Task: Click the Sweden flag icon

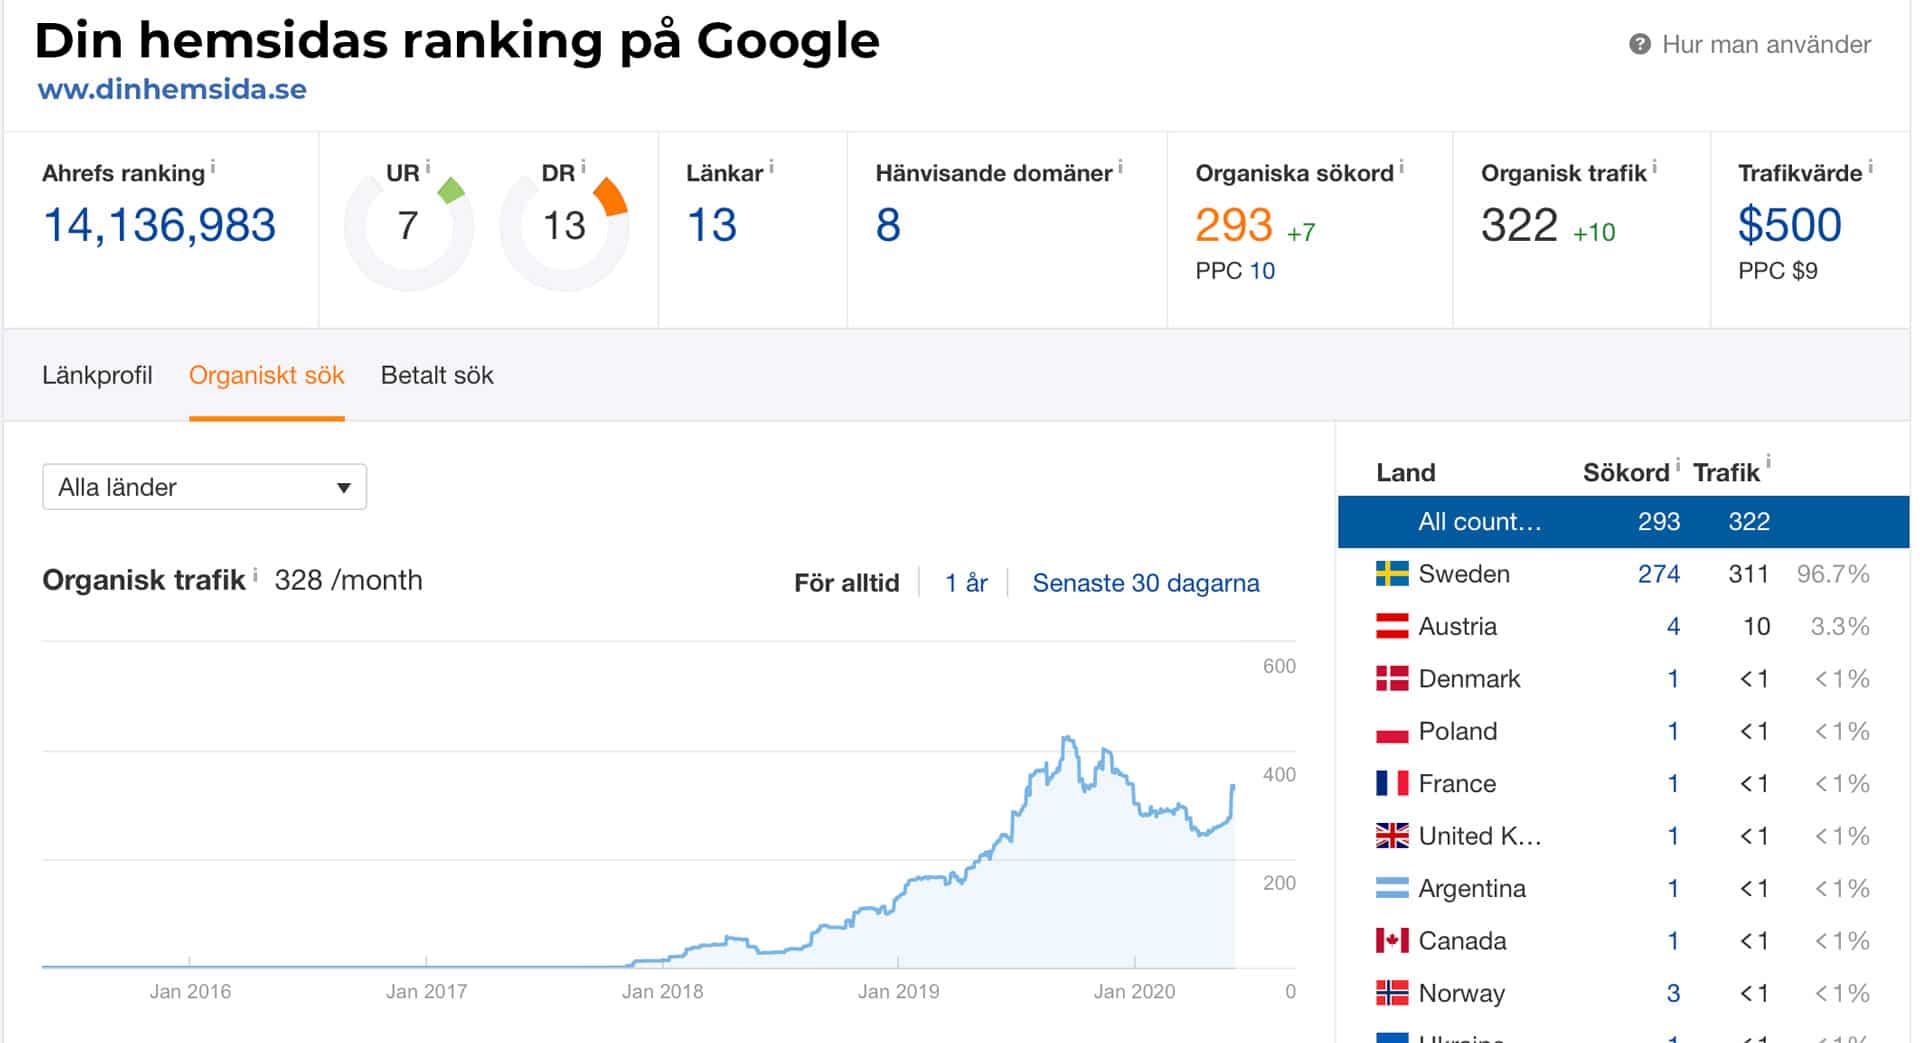Action: tap(1391, 574)
